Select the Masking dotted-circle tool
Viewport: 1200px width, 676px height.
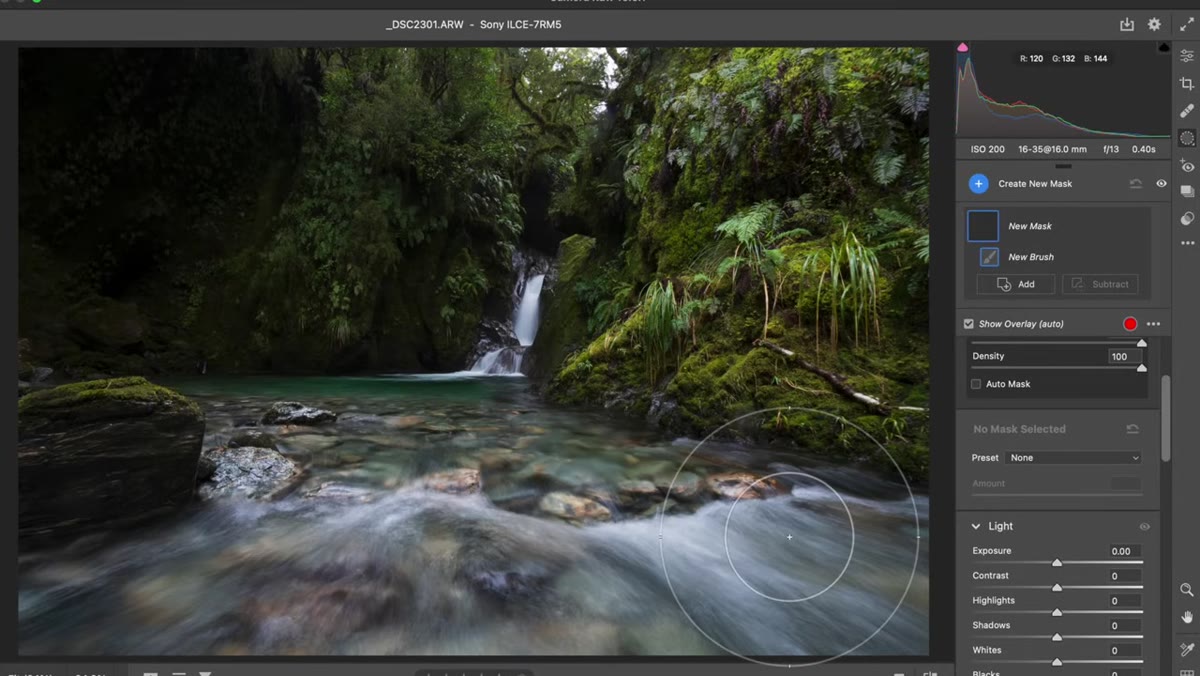point(1187,138)
